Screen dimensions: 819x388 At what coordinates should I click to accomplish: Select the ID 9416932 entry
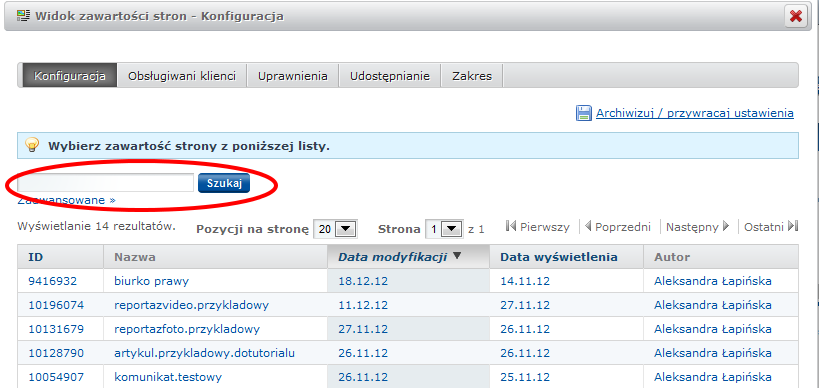click(x=52, y=281)
